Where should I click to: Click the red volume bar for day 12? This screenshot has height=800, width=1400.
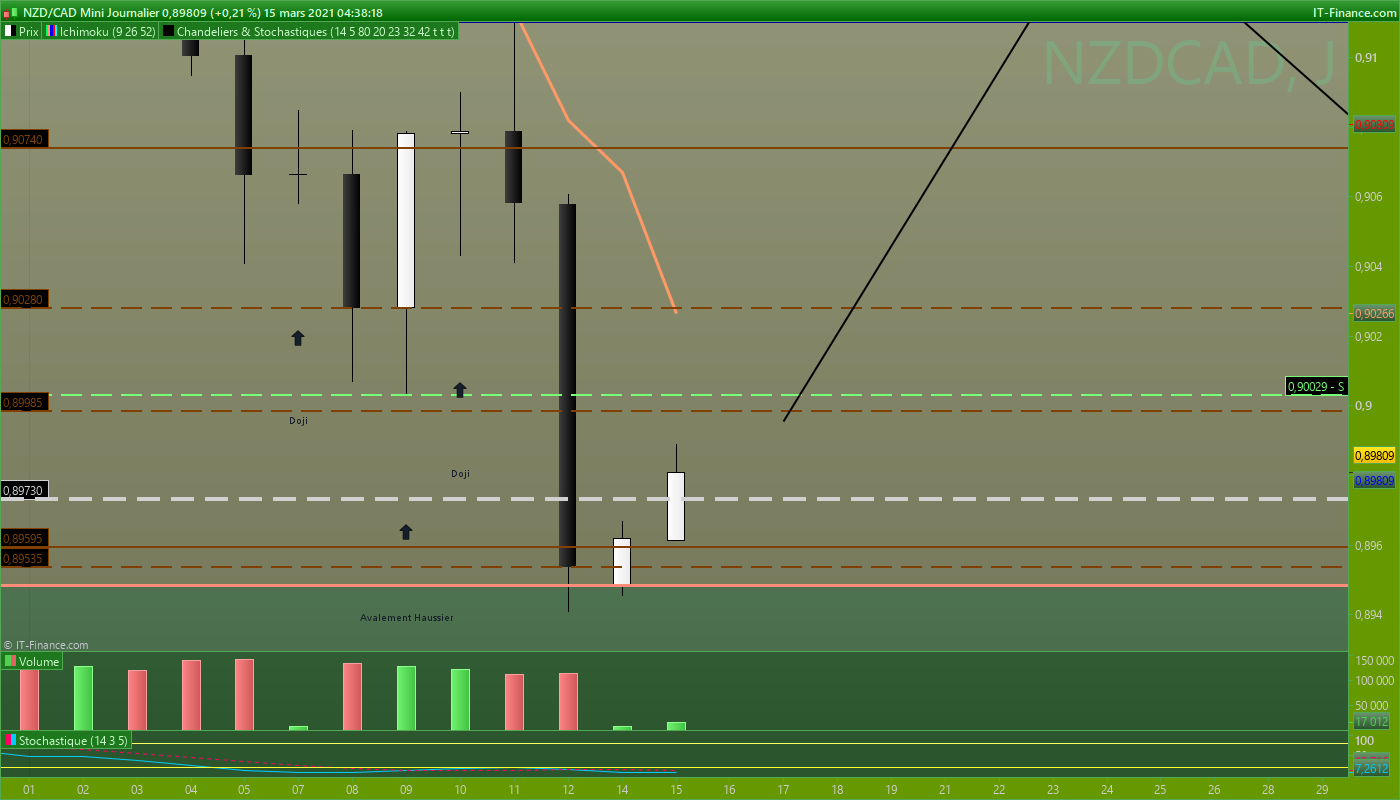point(568,702)
